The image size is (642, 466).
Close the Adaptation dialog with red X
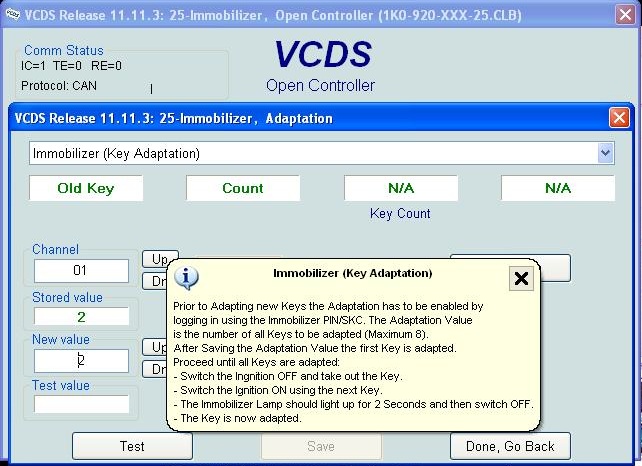tap(619, 118)
